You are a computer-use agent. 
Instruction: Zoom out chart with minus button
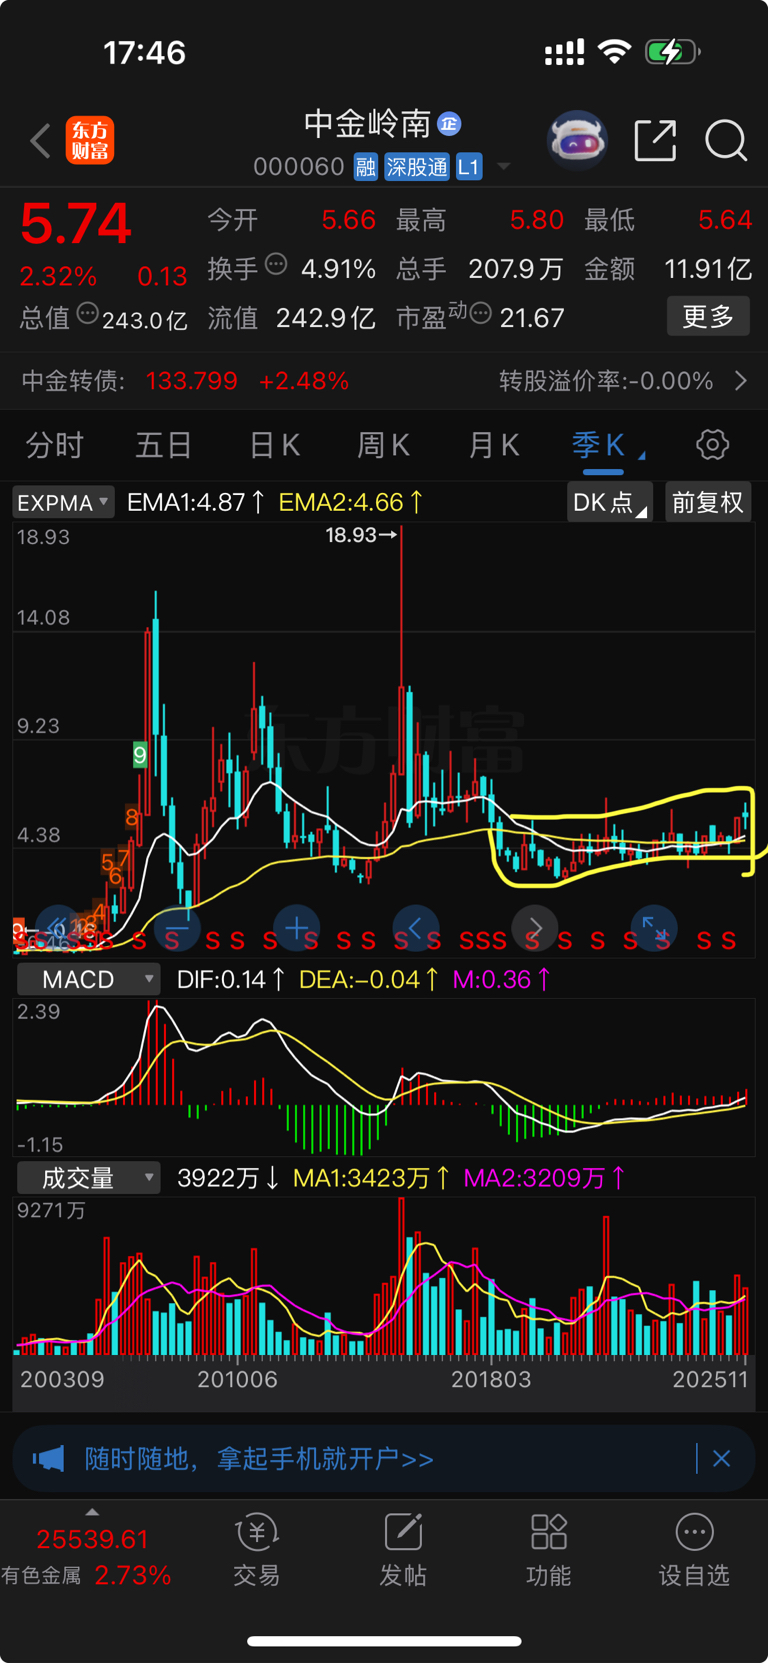click(x=177, y=927)
